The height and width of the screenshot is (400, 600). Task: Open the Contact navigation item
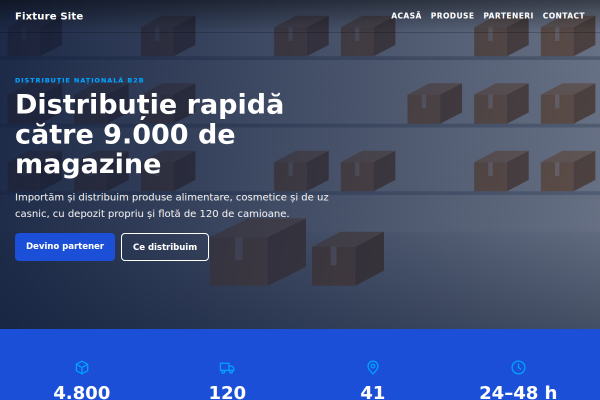click(x=563, y=16)
